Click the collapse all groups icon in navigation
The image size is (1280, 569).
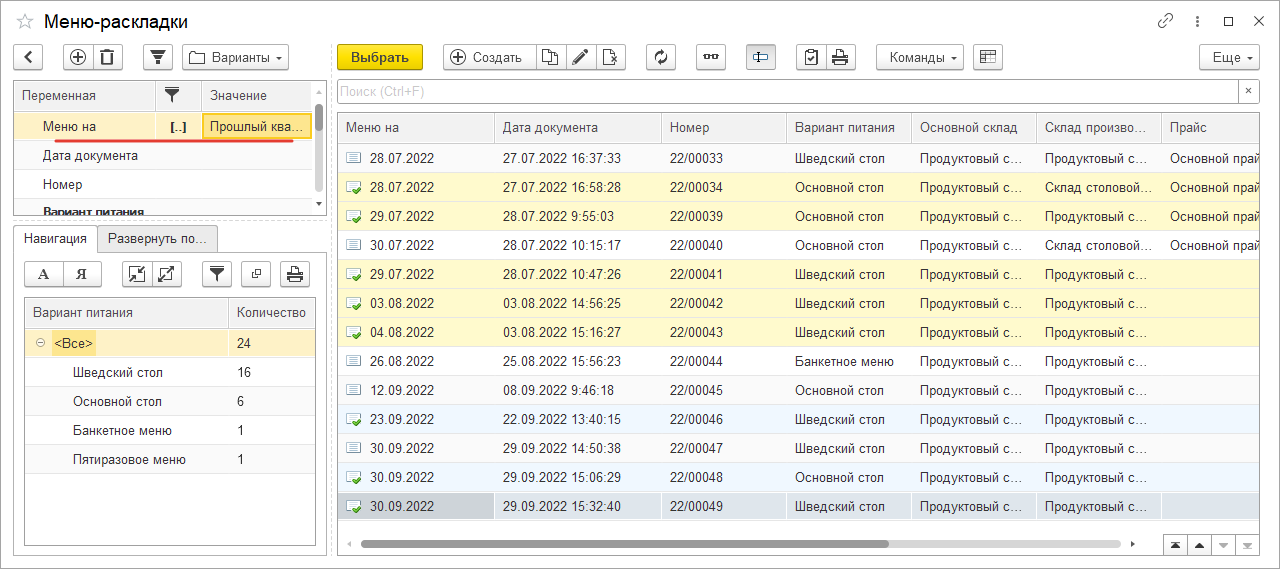(x=137, y=273)
